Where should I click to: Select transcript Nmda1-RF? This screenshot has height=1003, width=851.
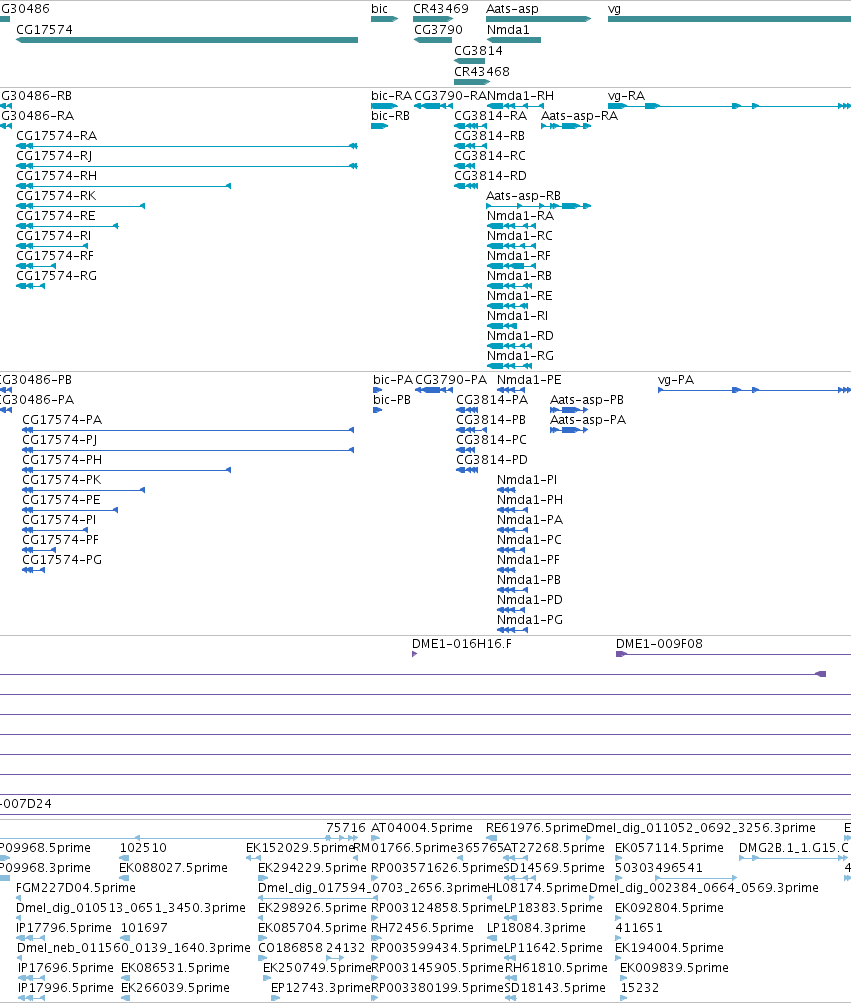pyautogui.click(x=519, y=255)
